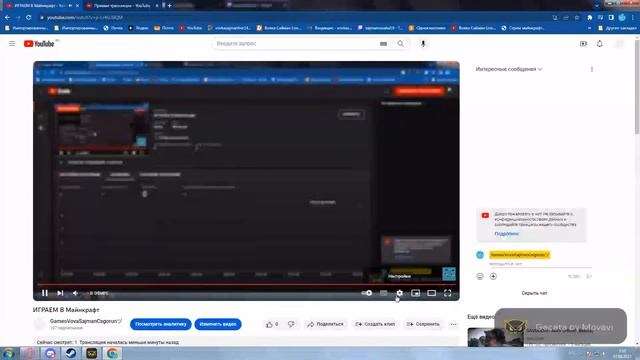The width and height of the screenshot is (640, 360).
Task: Click Посмотреть аналитику blue button
Action: pos(160,324)
